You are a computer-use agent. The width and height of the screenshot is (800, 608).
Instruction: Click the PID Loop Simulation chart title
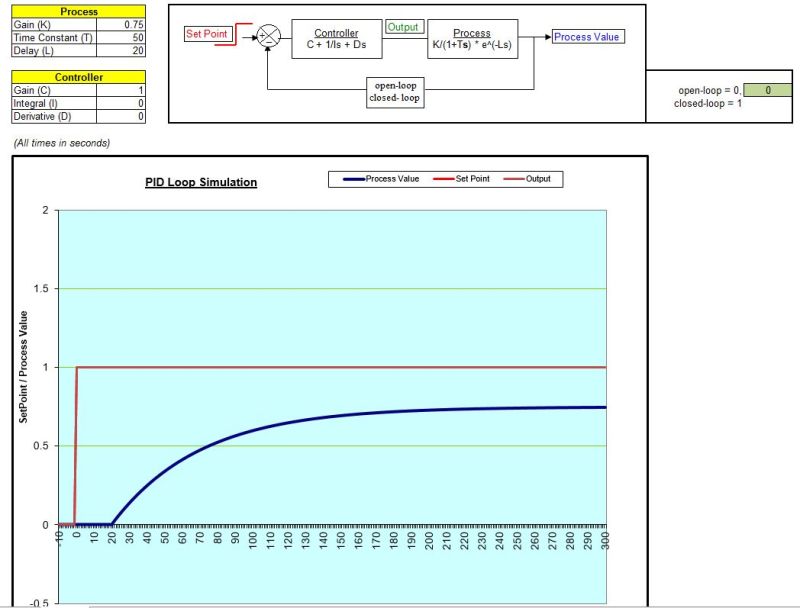point(200,182)
